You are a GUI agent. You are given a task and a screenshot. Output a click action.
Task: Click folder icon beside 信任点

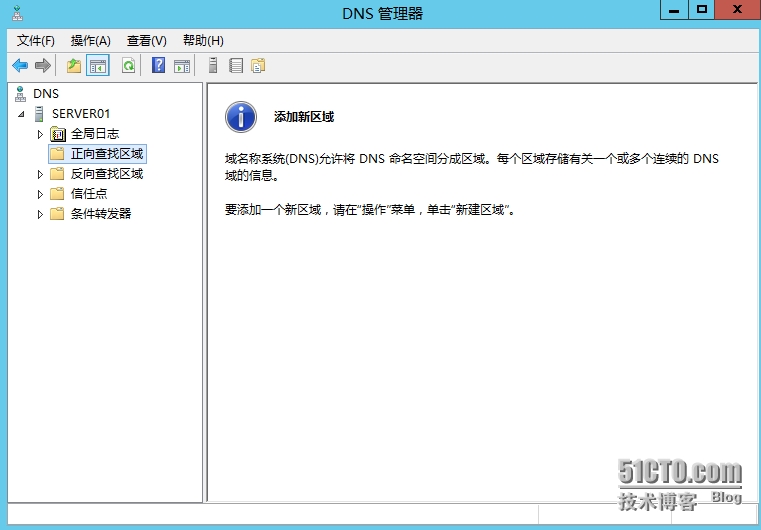tap(57, 194)
